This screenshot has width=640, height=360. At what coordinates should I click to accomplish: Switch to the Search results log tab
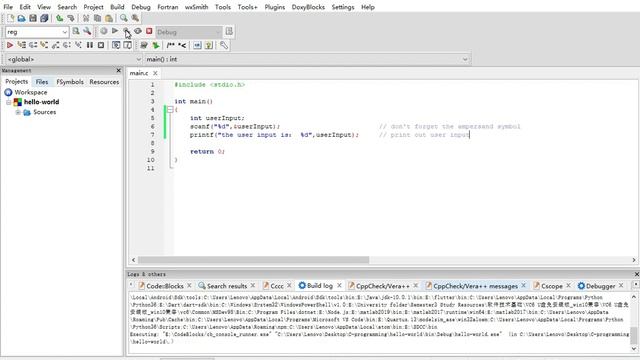[227, 286]
